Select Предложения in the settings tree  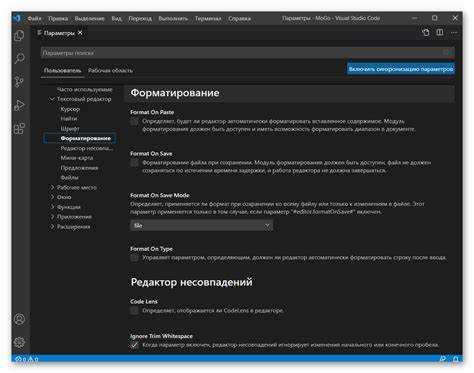pyautogui.click(x=79, y=168)
